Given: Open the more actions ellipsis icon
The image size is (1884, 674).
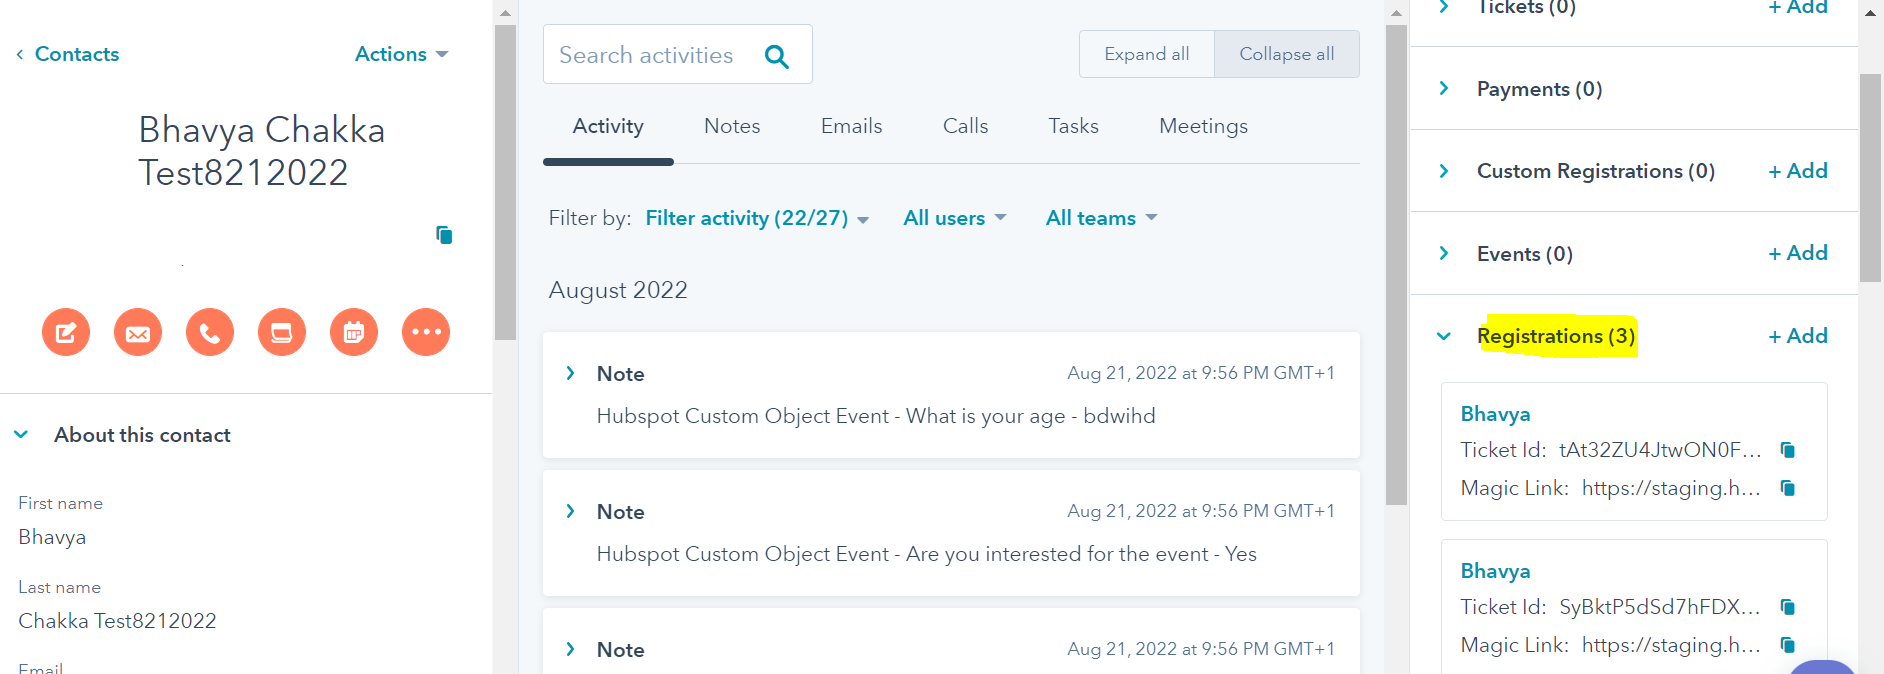Looking at the screenshot, I should tap(426, 332).
